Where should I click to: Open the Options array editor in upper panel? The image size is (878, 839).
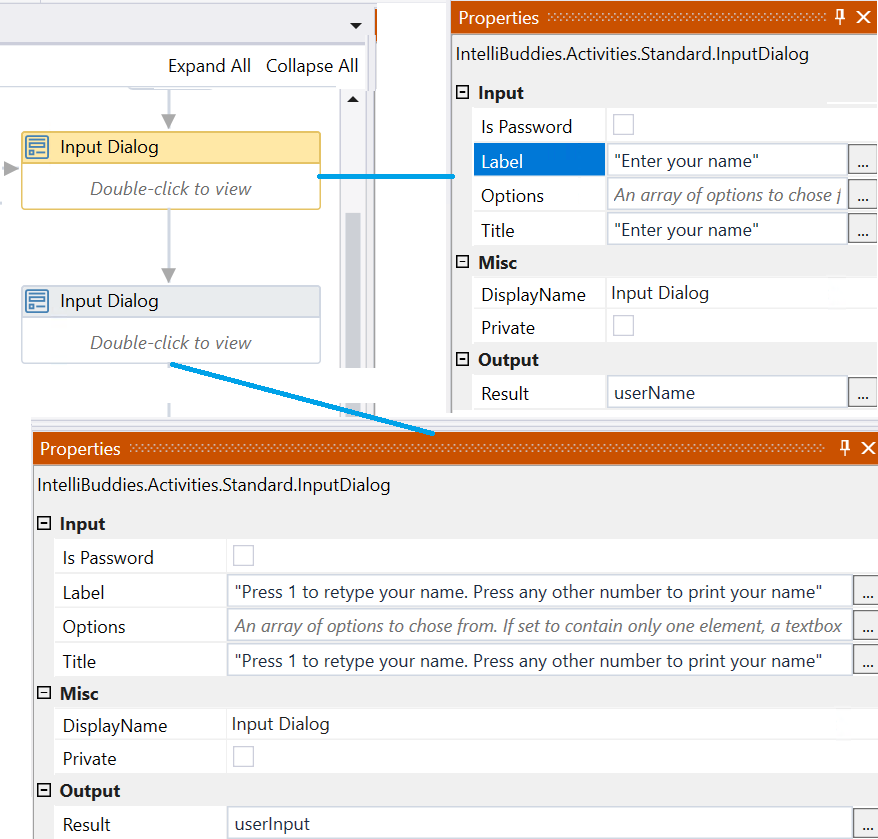tap(862, 194)
